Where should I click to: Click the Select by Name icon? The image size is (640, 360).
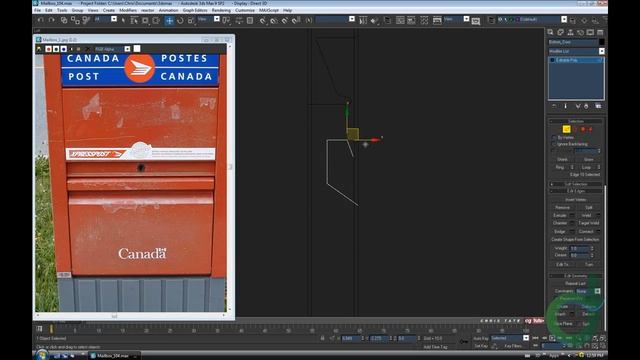click(134, 20)
